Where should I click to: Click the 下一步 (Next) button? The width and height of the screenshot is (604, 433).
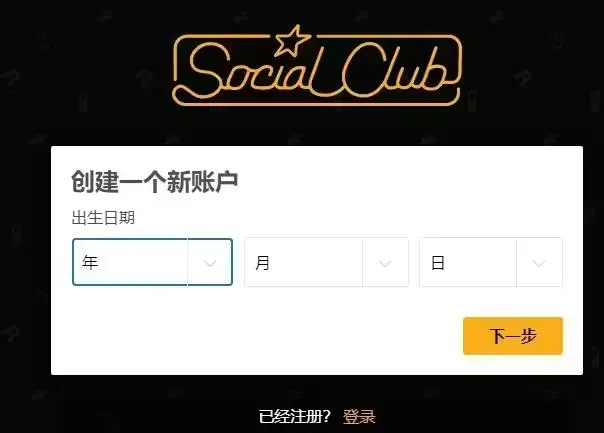pyautogui.click(x=513, y=336)
